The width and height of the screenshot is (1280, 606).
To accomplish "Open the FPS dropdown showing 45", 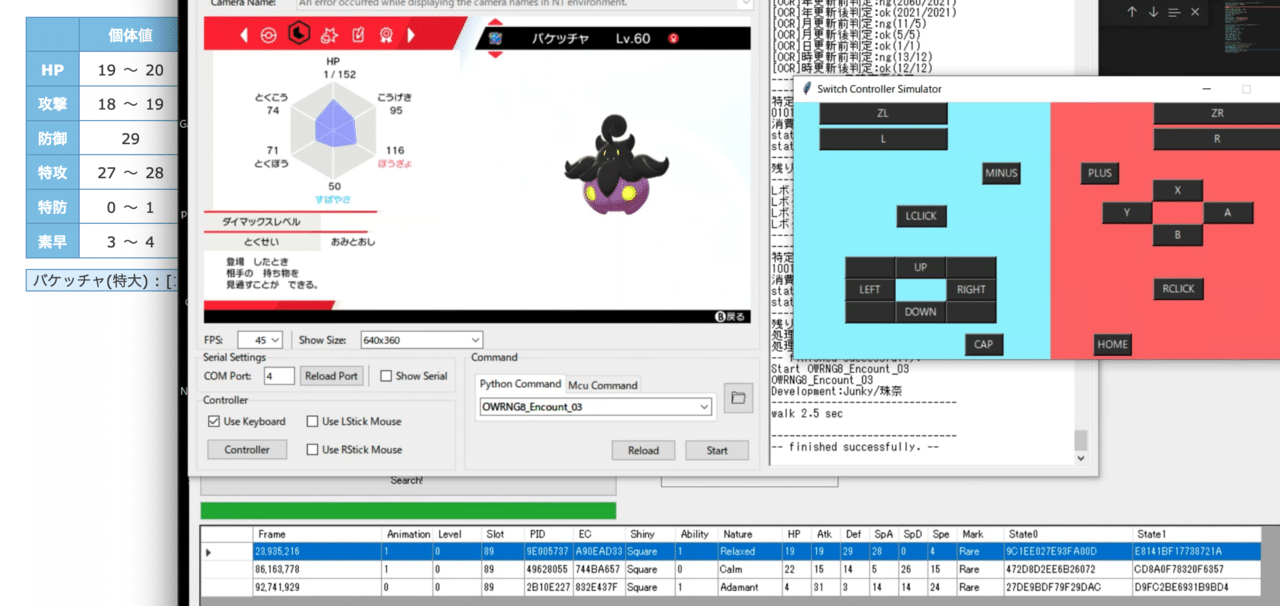I will pyautogui.click(x=260, y=340).
